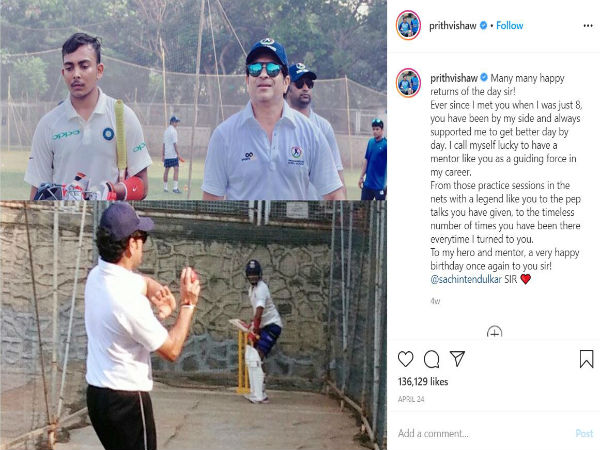
Task: Click the Post comment button
Action: click(x=584, y=433)
